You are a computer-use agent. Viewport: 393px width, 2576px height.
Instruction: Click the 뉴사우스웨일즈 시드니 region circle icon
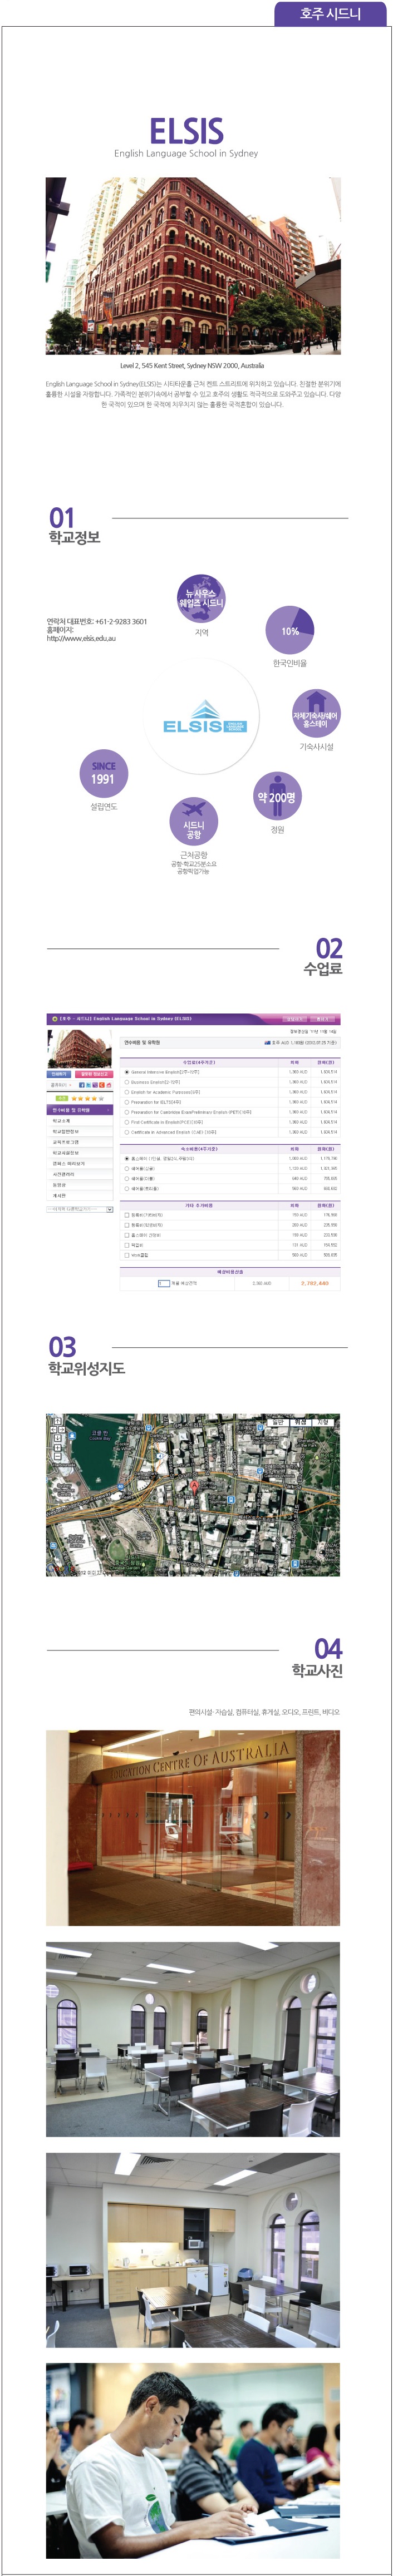click(201, 599)
